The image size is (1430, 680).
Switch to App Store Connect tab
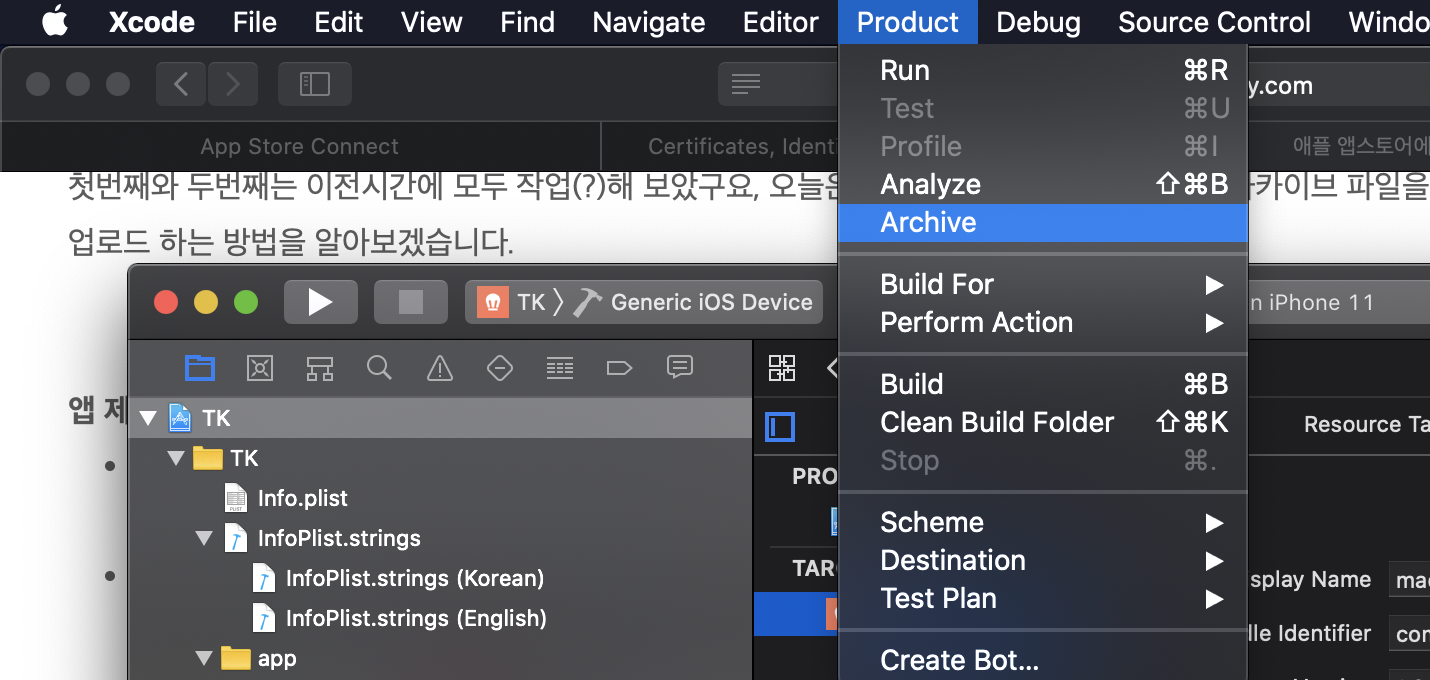tap(300, 146)
